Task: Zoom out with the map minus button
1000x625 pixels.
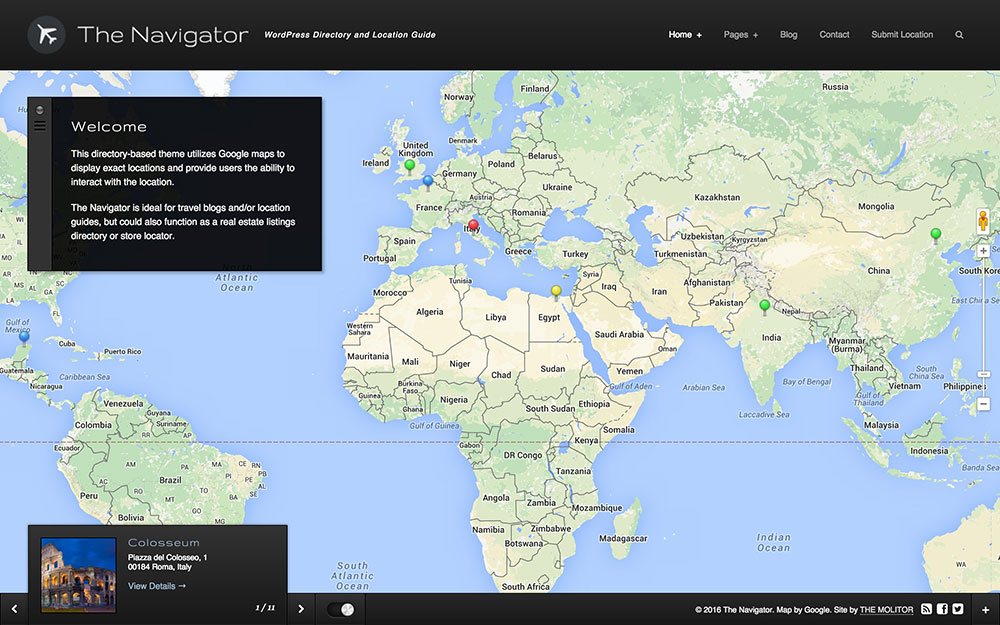Action: coord(983,404)
